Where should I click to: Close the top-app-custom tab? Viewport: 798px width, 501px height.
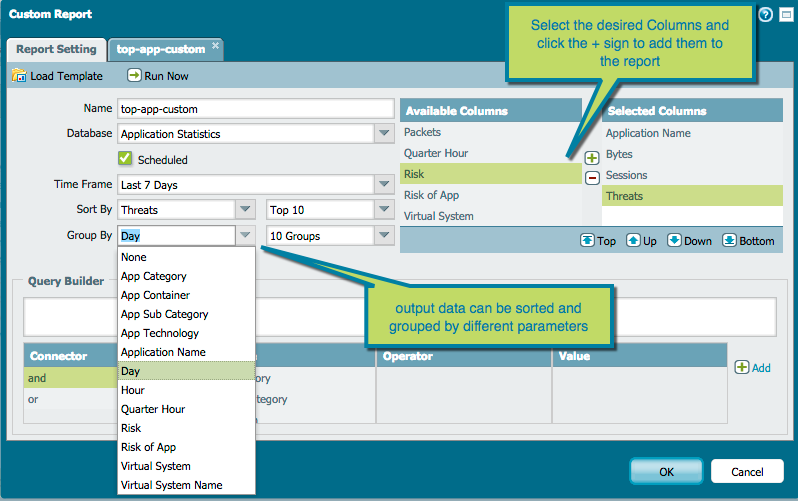(215, 45)
